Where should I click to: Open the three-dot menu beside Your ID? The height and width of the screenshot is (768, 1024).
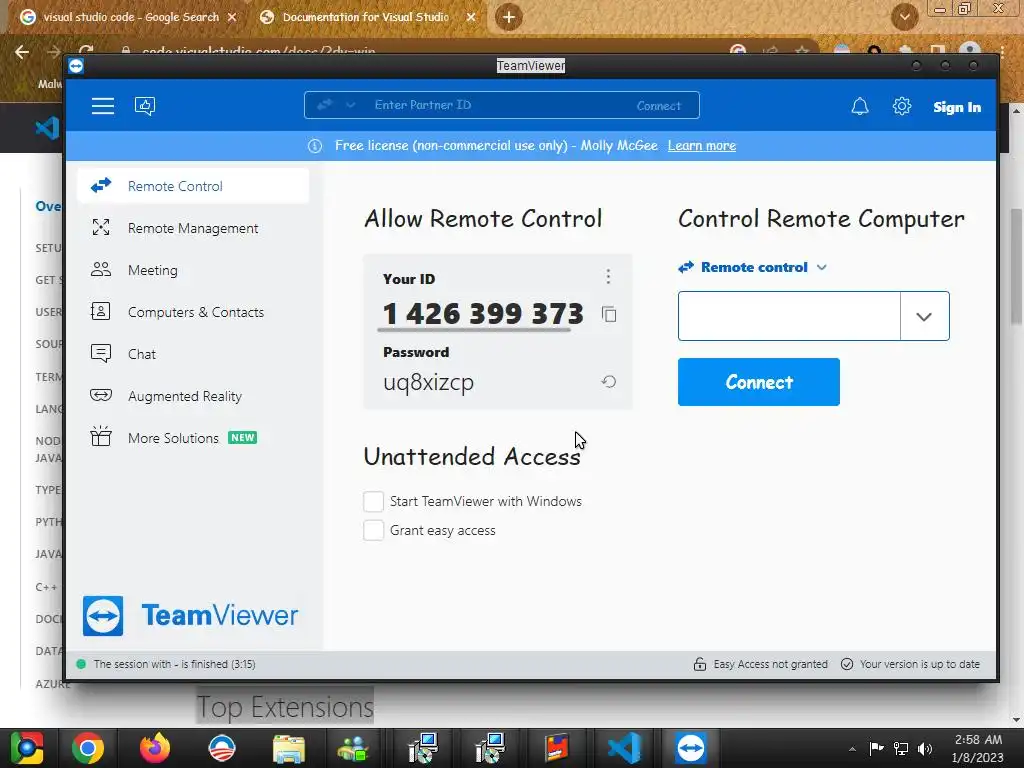click(608, 276)
